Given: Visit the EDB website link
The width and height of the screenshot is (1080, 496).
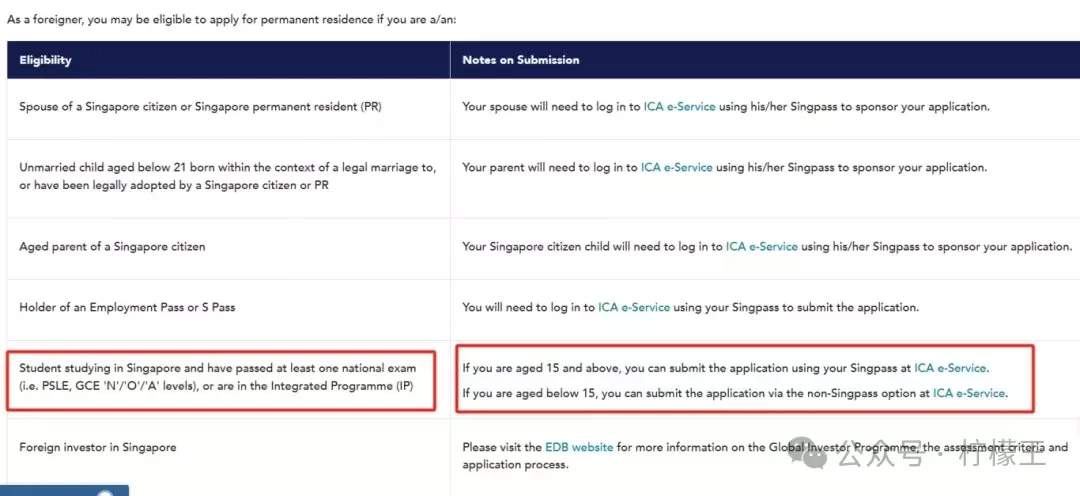Looking at the screenshot, I should pos(579,447).
